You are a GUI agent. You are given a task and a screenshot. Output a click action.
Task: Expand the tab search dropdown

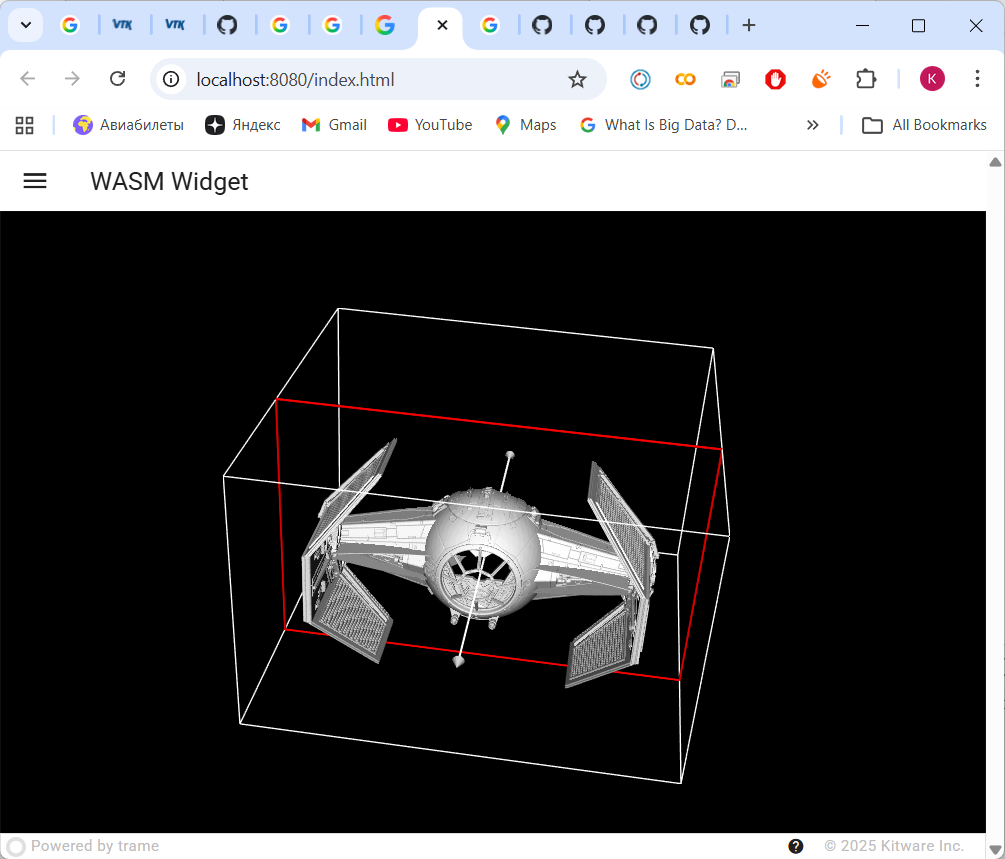coord(26,25)
